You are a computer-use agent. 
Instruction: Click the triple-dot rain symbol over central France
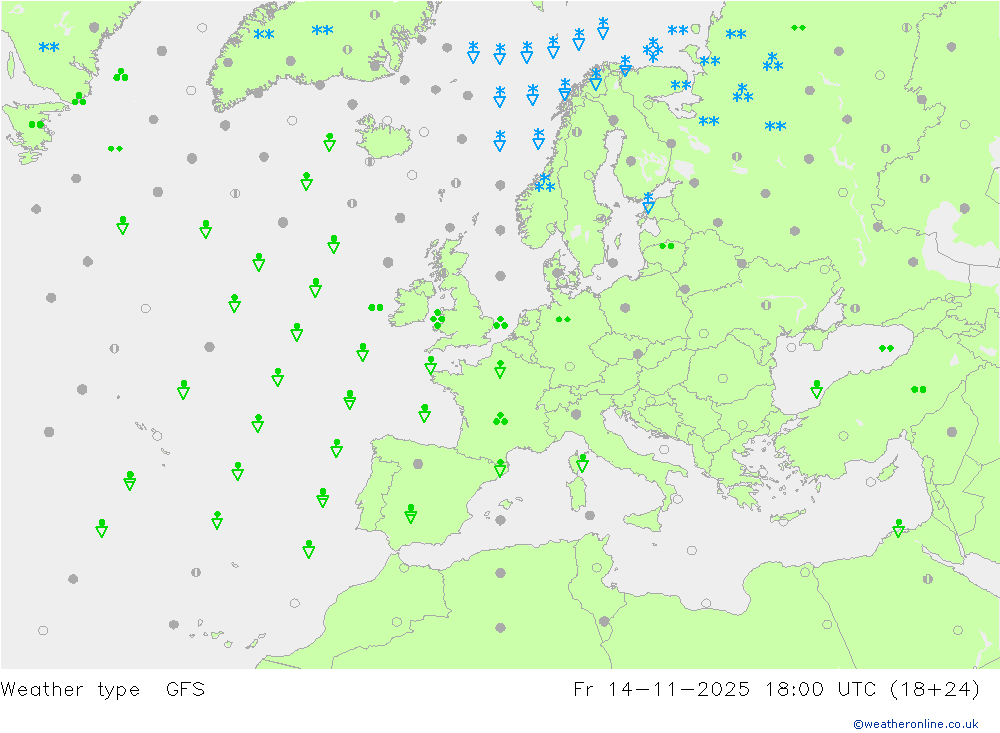(x=501, y=418)
